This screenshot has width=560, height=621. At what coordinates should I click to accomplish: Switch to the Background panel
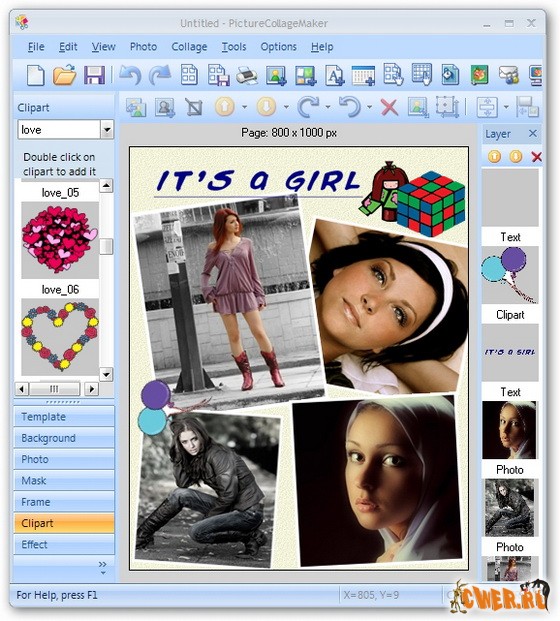click(64, 438)
